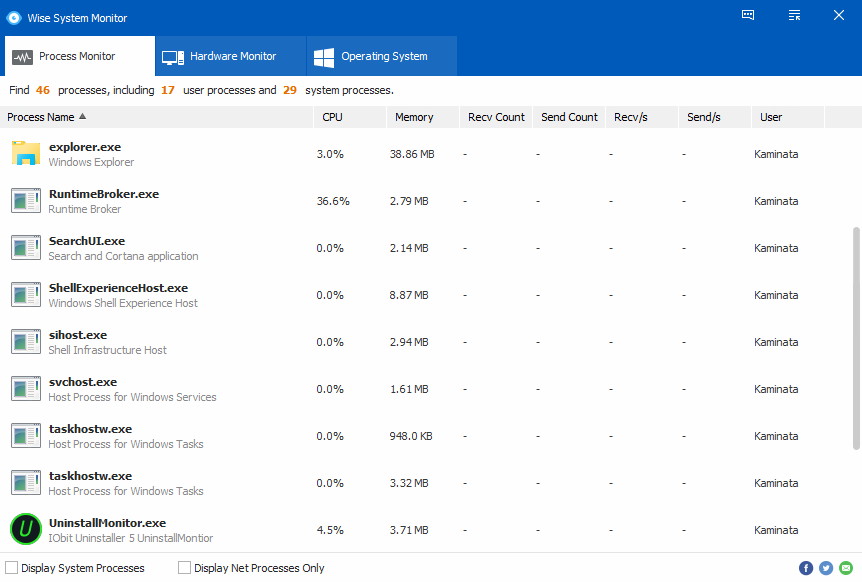Select the ShellExperienceHost.exe process name
This screenshot has height=582, width=862.
[x=118, y=288]
